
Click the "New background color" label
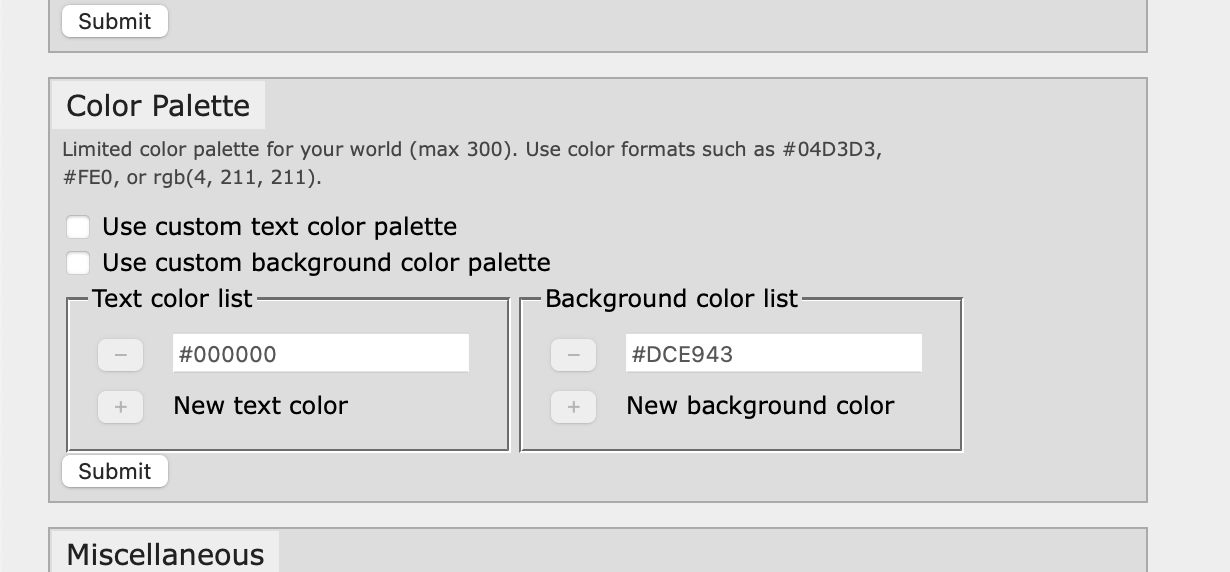point(760,406)
